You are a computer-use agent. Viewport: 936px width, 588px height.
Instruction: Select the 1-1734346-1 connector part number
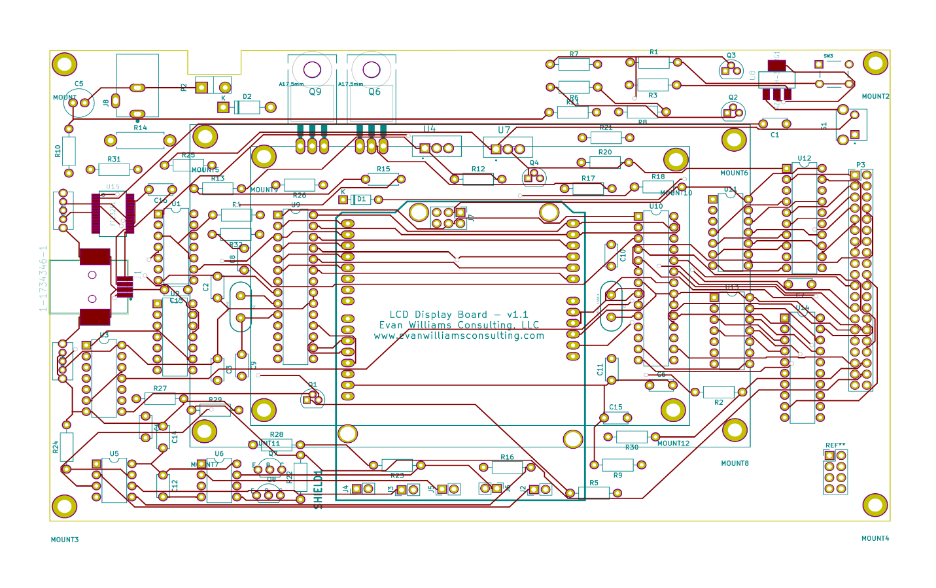click(x=43, y=278)
